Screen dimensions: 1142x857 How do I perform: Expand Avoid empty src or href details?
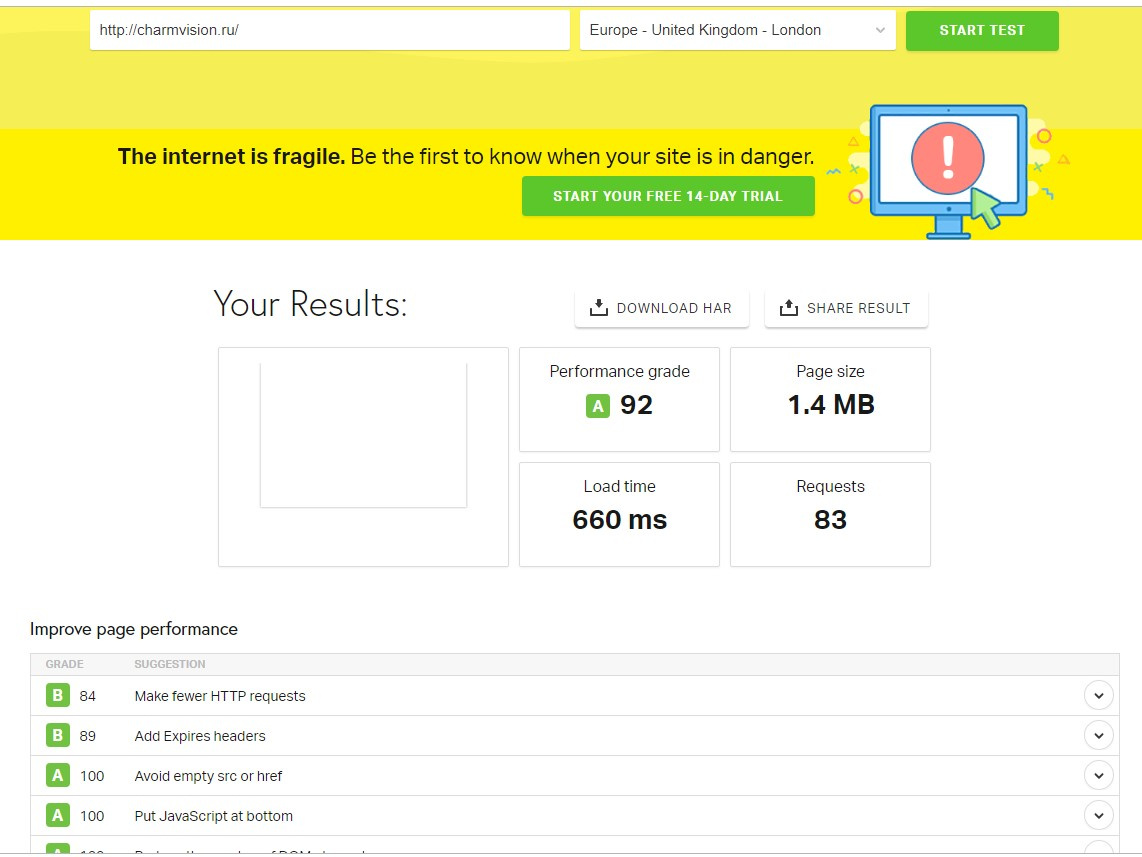click(1098, 775)
